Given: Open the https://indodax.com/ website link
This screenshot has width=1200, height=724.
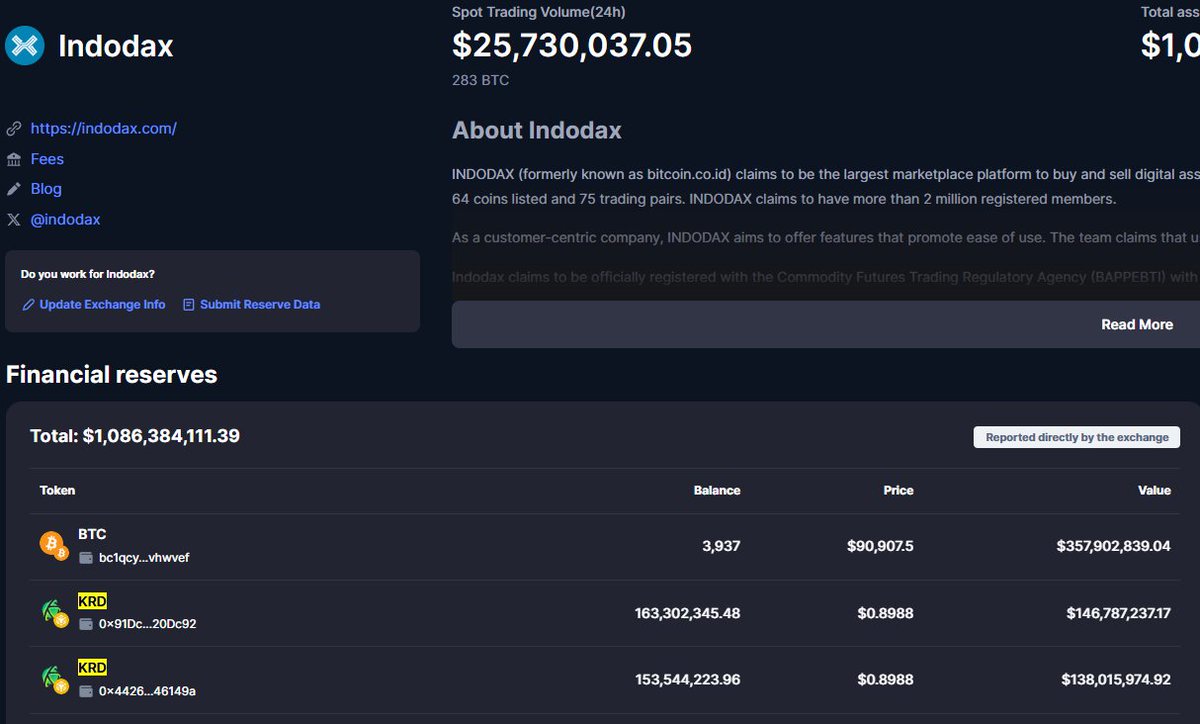Looking at the screenshot, I should [104, 128].
